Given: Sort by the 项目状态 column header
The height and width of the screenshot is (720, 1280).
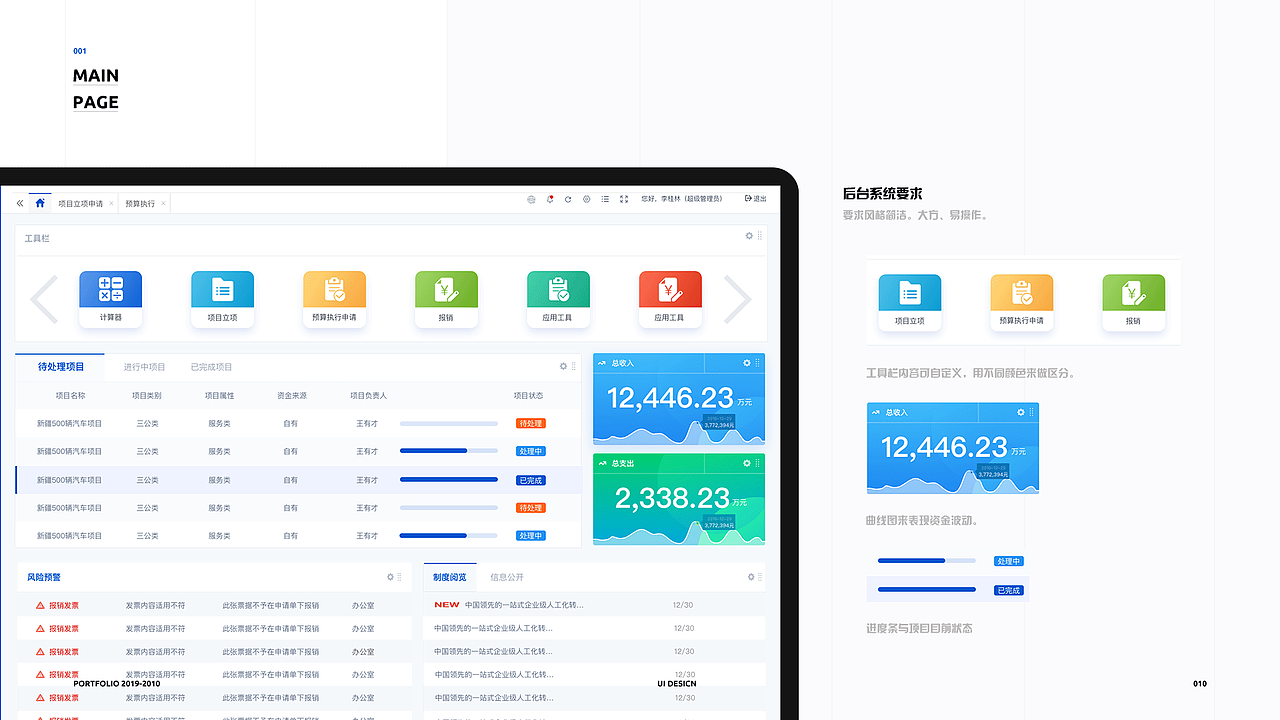Looking at the screenshot, I should (x=529, y=396).
